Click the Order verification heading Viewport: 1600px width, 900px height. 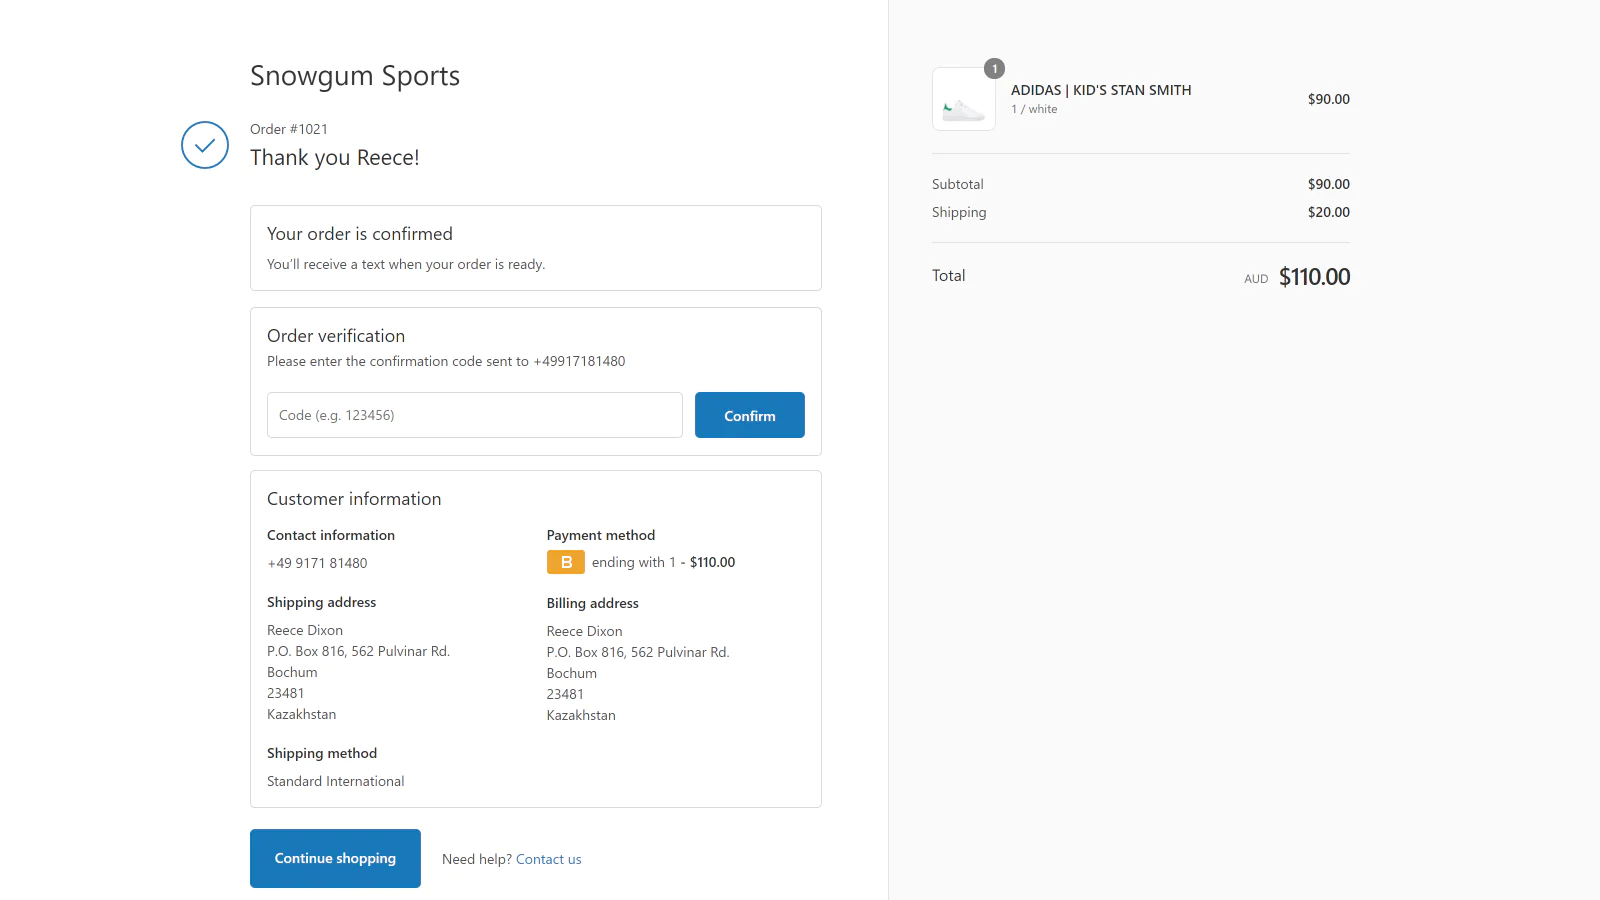[x=336, y=336]
